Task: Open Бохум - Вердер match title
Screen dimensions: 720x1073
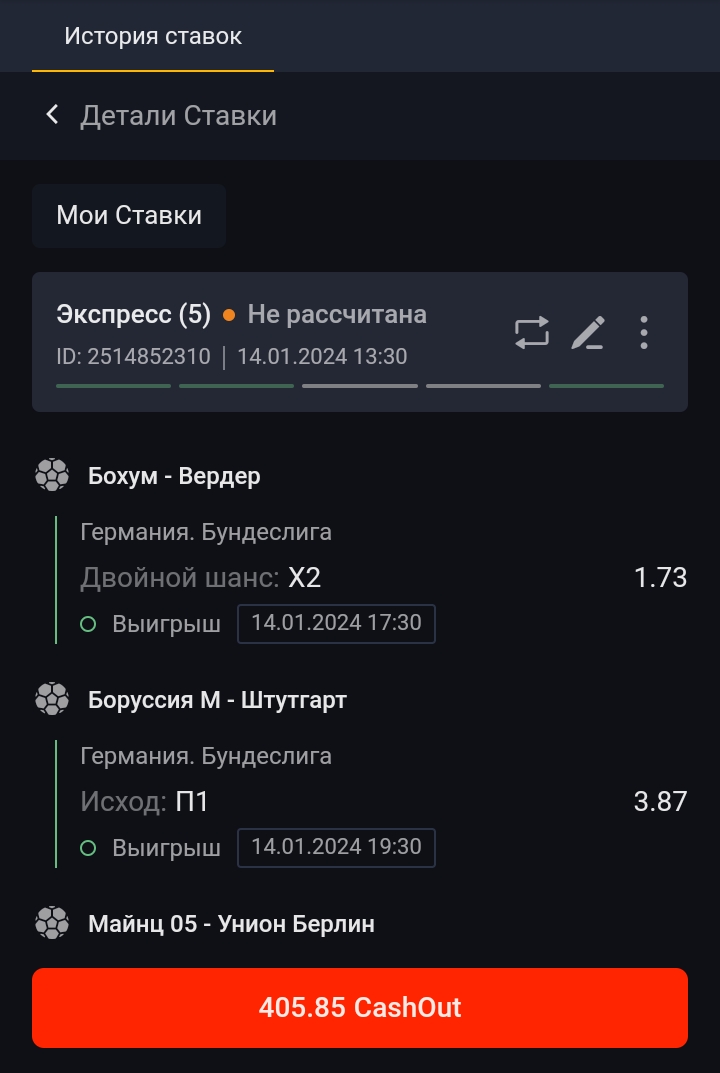Action: (x=174, y=476)
